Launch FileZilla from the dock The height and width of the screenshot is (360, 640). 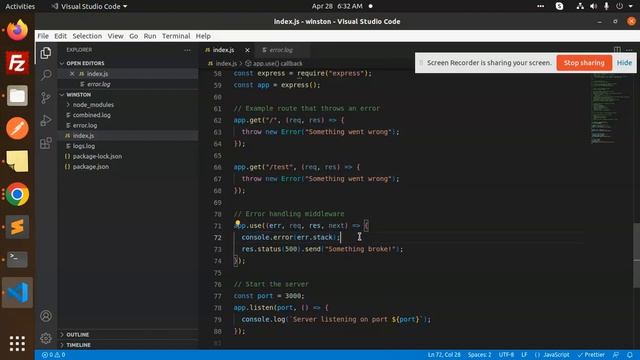[x=17, y=63]
